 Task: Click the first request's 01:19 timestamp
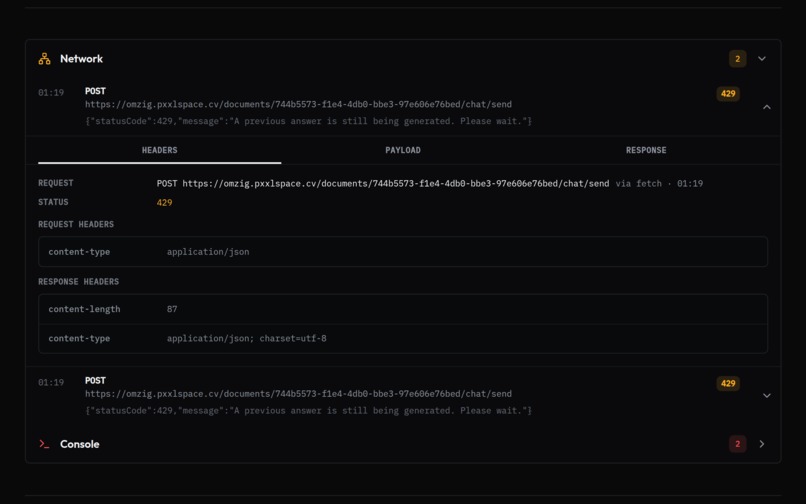point(51,93)
